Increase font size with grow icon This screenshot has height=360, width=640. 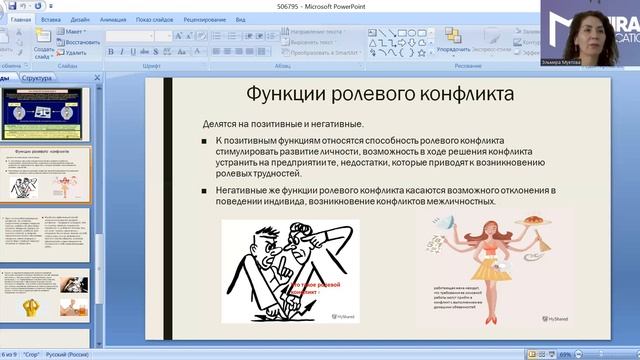click(178, 36)
